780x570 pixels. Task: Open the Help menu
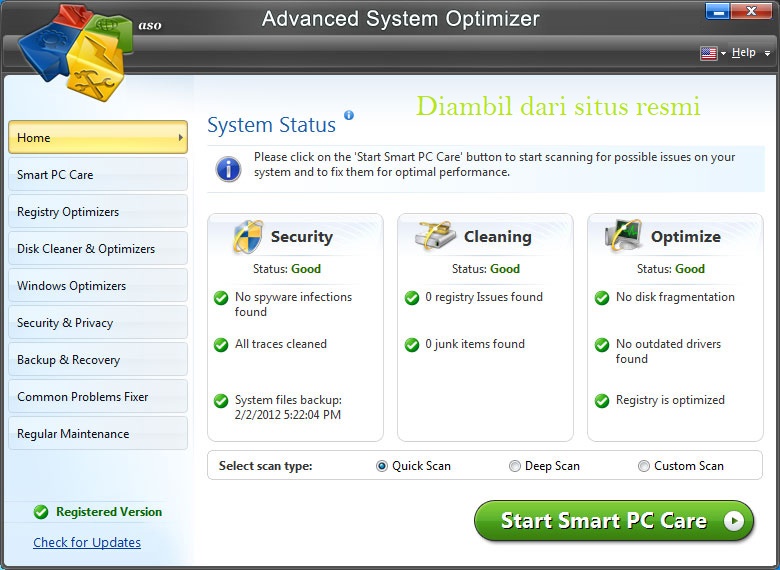(743, 52)
